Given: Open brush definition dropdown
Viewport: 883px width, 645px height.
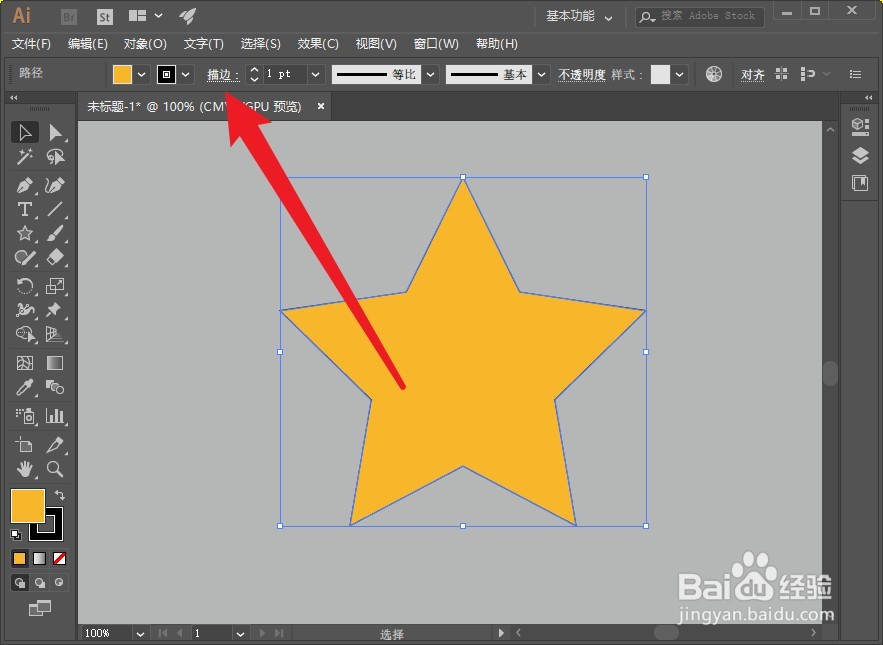Looking at the screenshot, I should [542, 74].
